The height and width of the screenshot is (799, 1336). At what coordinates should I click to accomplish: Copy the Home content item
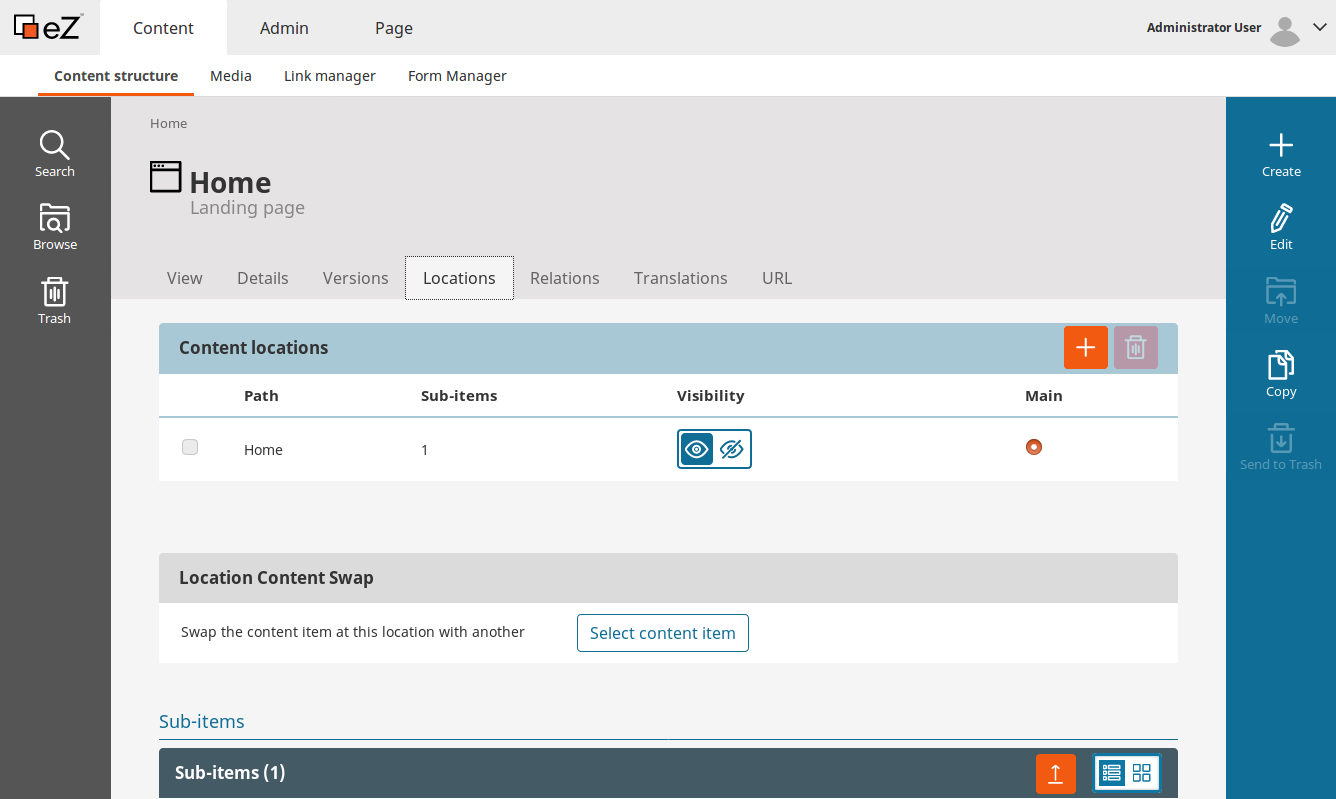point(1281,373)
